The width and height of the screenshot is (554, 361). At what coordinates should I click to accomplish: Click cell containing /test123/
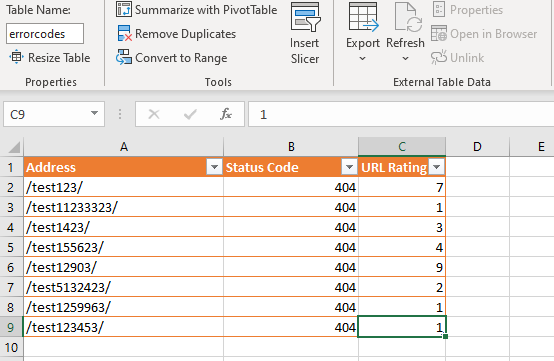tap(124, 187)
